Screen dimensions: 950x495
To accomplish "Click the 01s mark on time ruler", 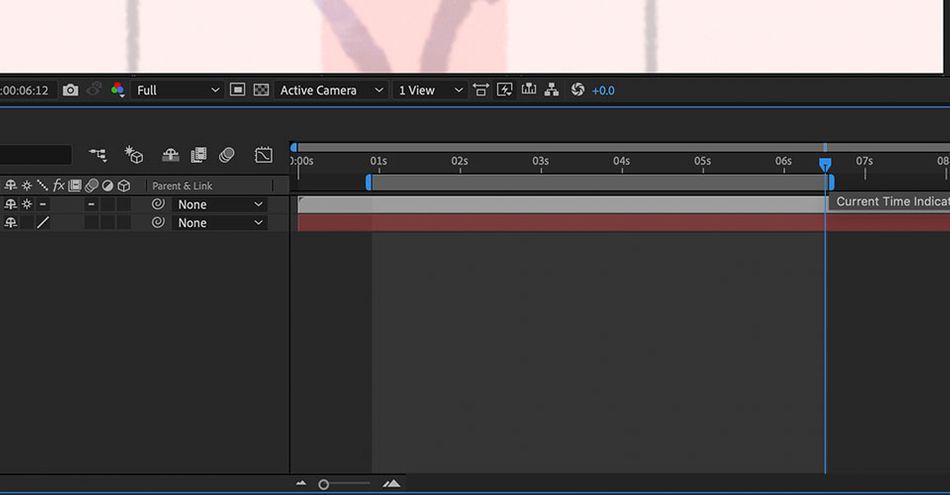I will point(379,161).
